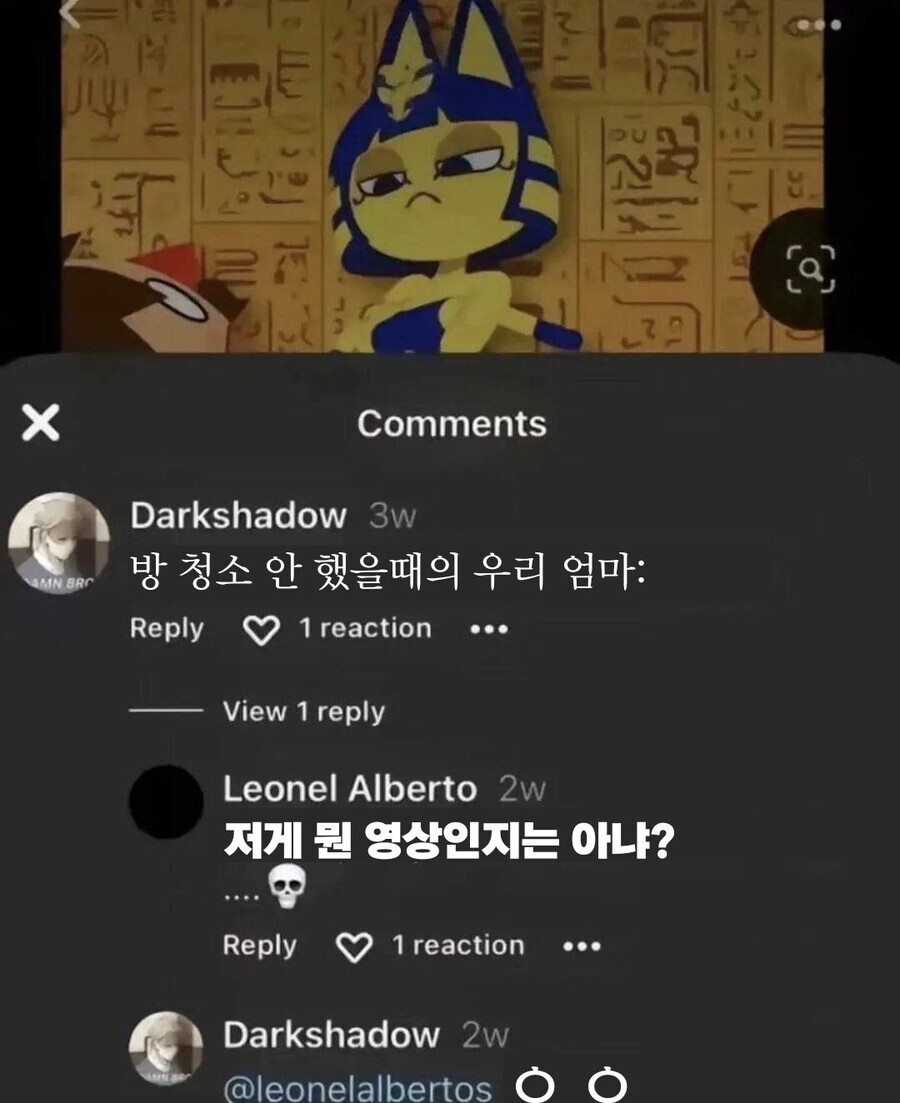Viewport: 900px width, 1103px height.
Task: Close the Comments panel with the X
Action: tap(40, 423)
